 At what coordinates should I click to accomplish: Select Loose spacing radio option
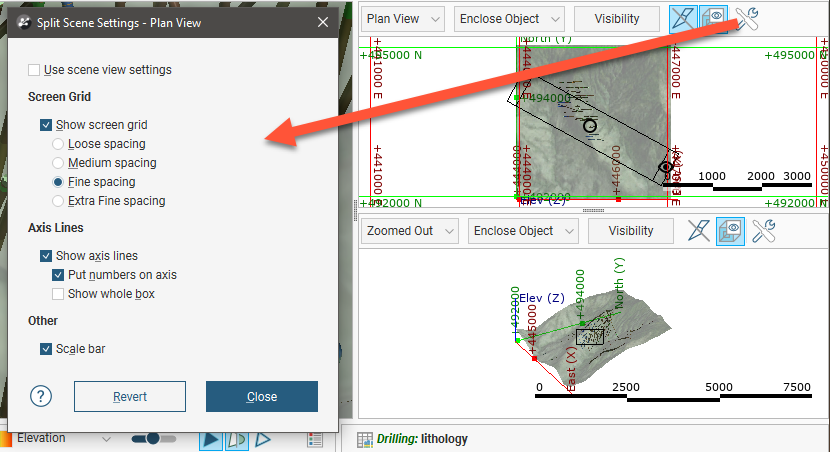coord(58,144)
